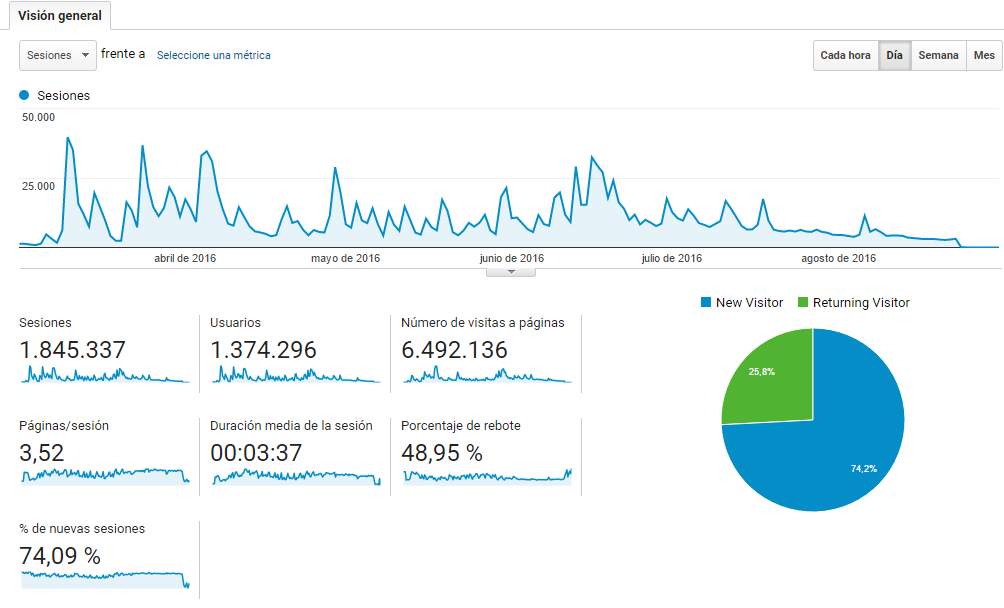This screenshot has height=608, width=1004.
Task: Click 'Duración media de la sesión' sparkline
Action: [295, 477]
